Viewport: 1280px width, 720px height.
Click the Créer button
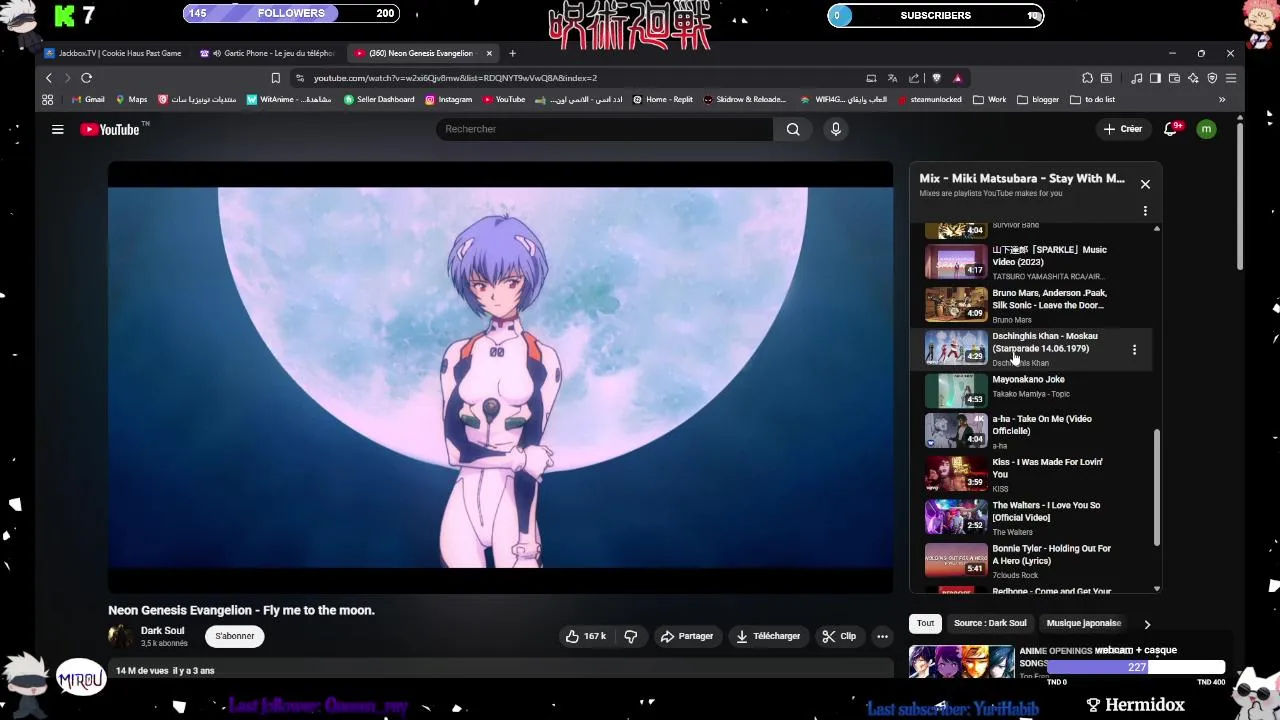click(1123, 129)
